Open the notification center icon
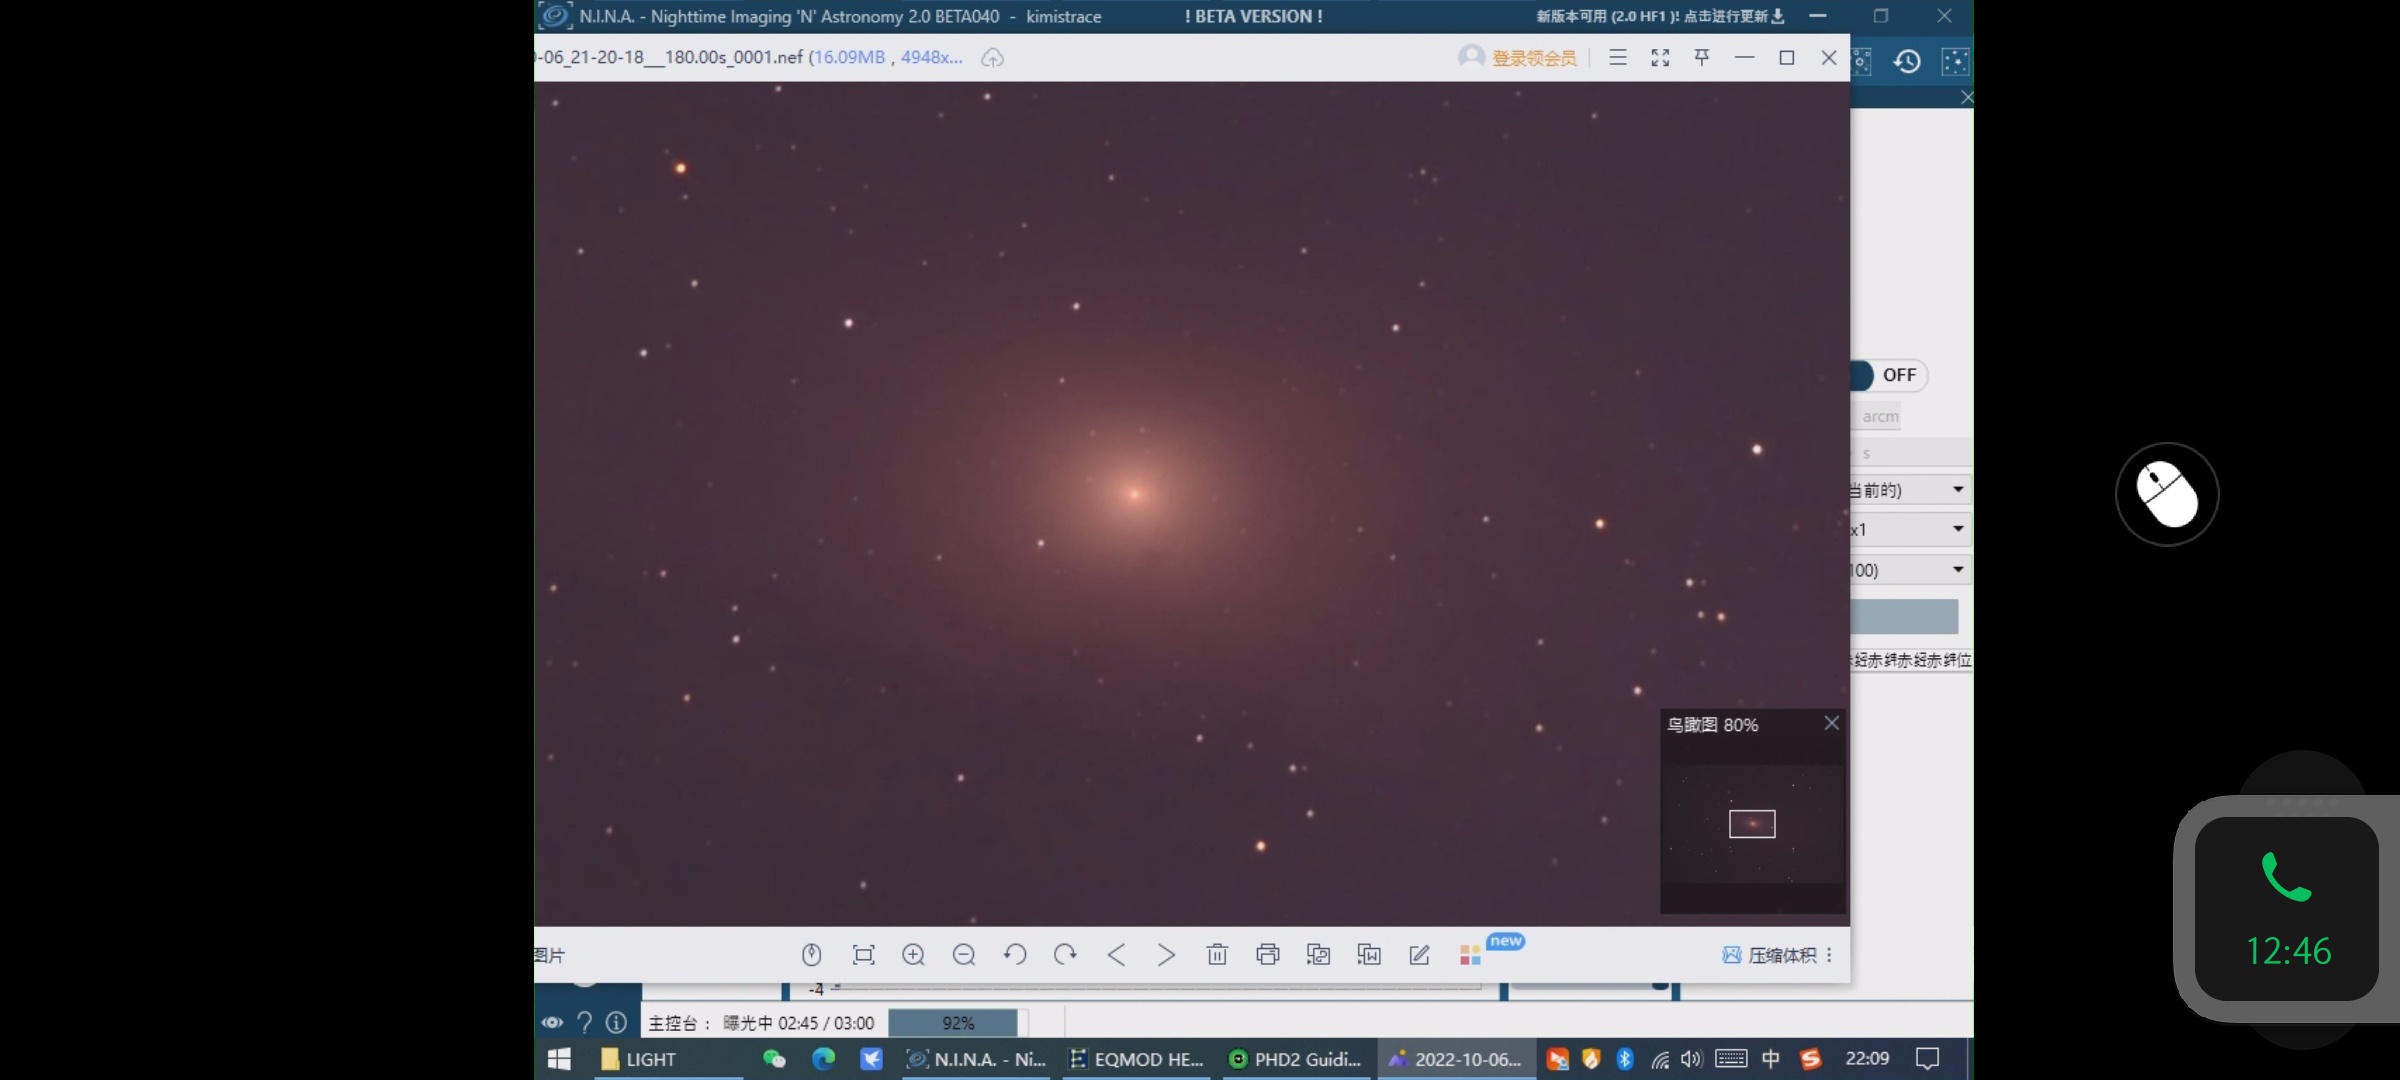The height and width of the screenshot is (1080, 2400). [1927, 1059]
